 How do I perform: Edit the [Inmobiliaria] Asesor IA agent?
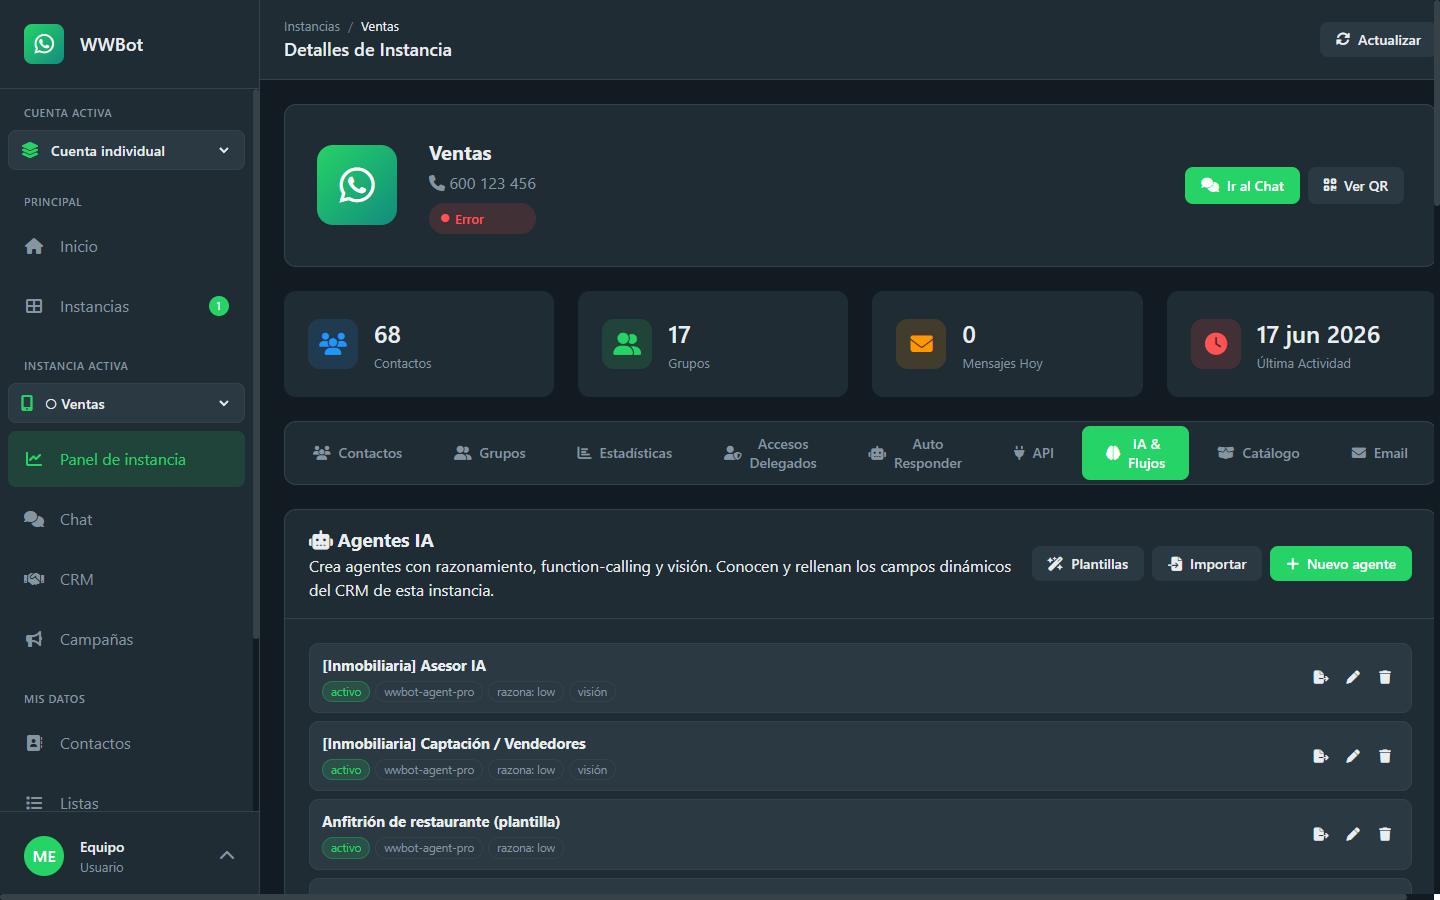(x=1353, y=677)
